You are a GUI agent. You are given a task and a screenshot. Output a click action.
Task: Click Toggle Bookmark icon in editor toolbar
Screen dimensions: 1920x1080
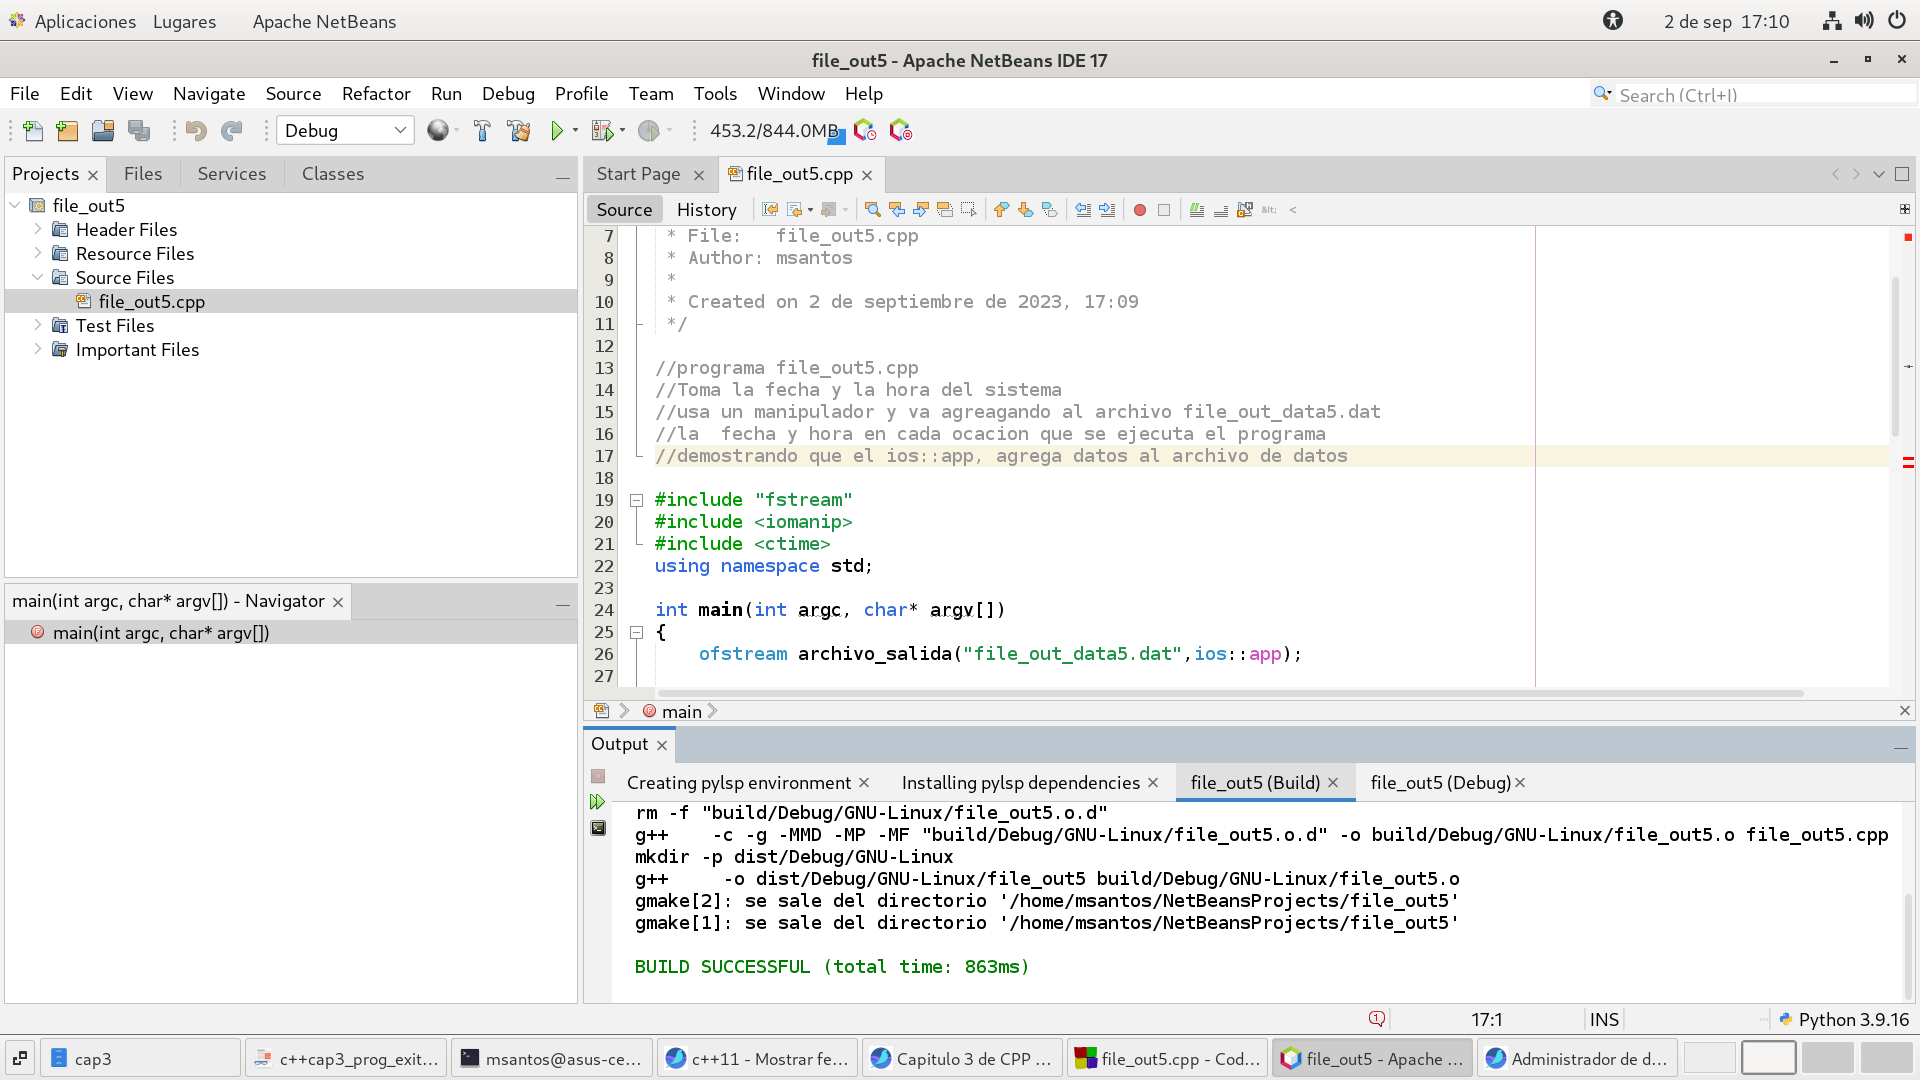pyautogui.click(x=1049, y=210)
